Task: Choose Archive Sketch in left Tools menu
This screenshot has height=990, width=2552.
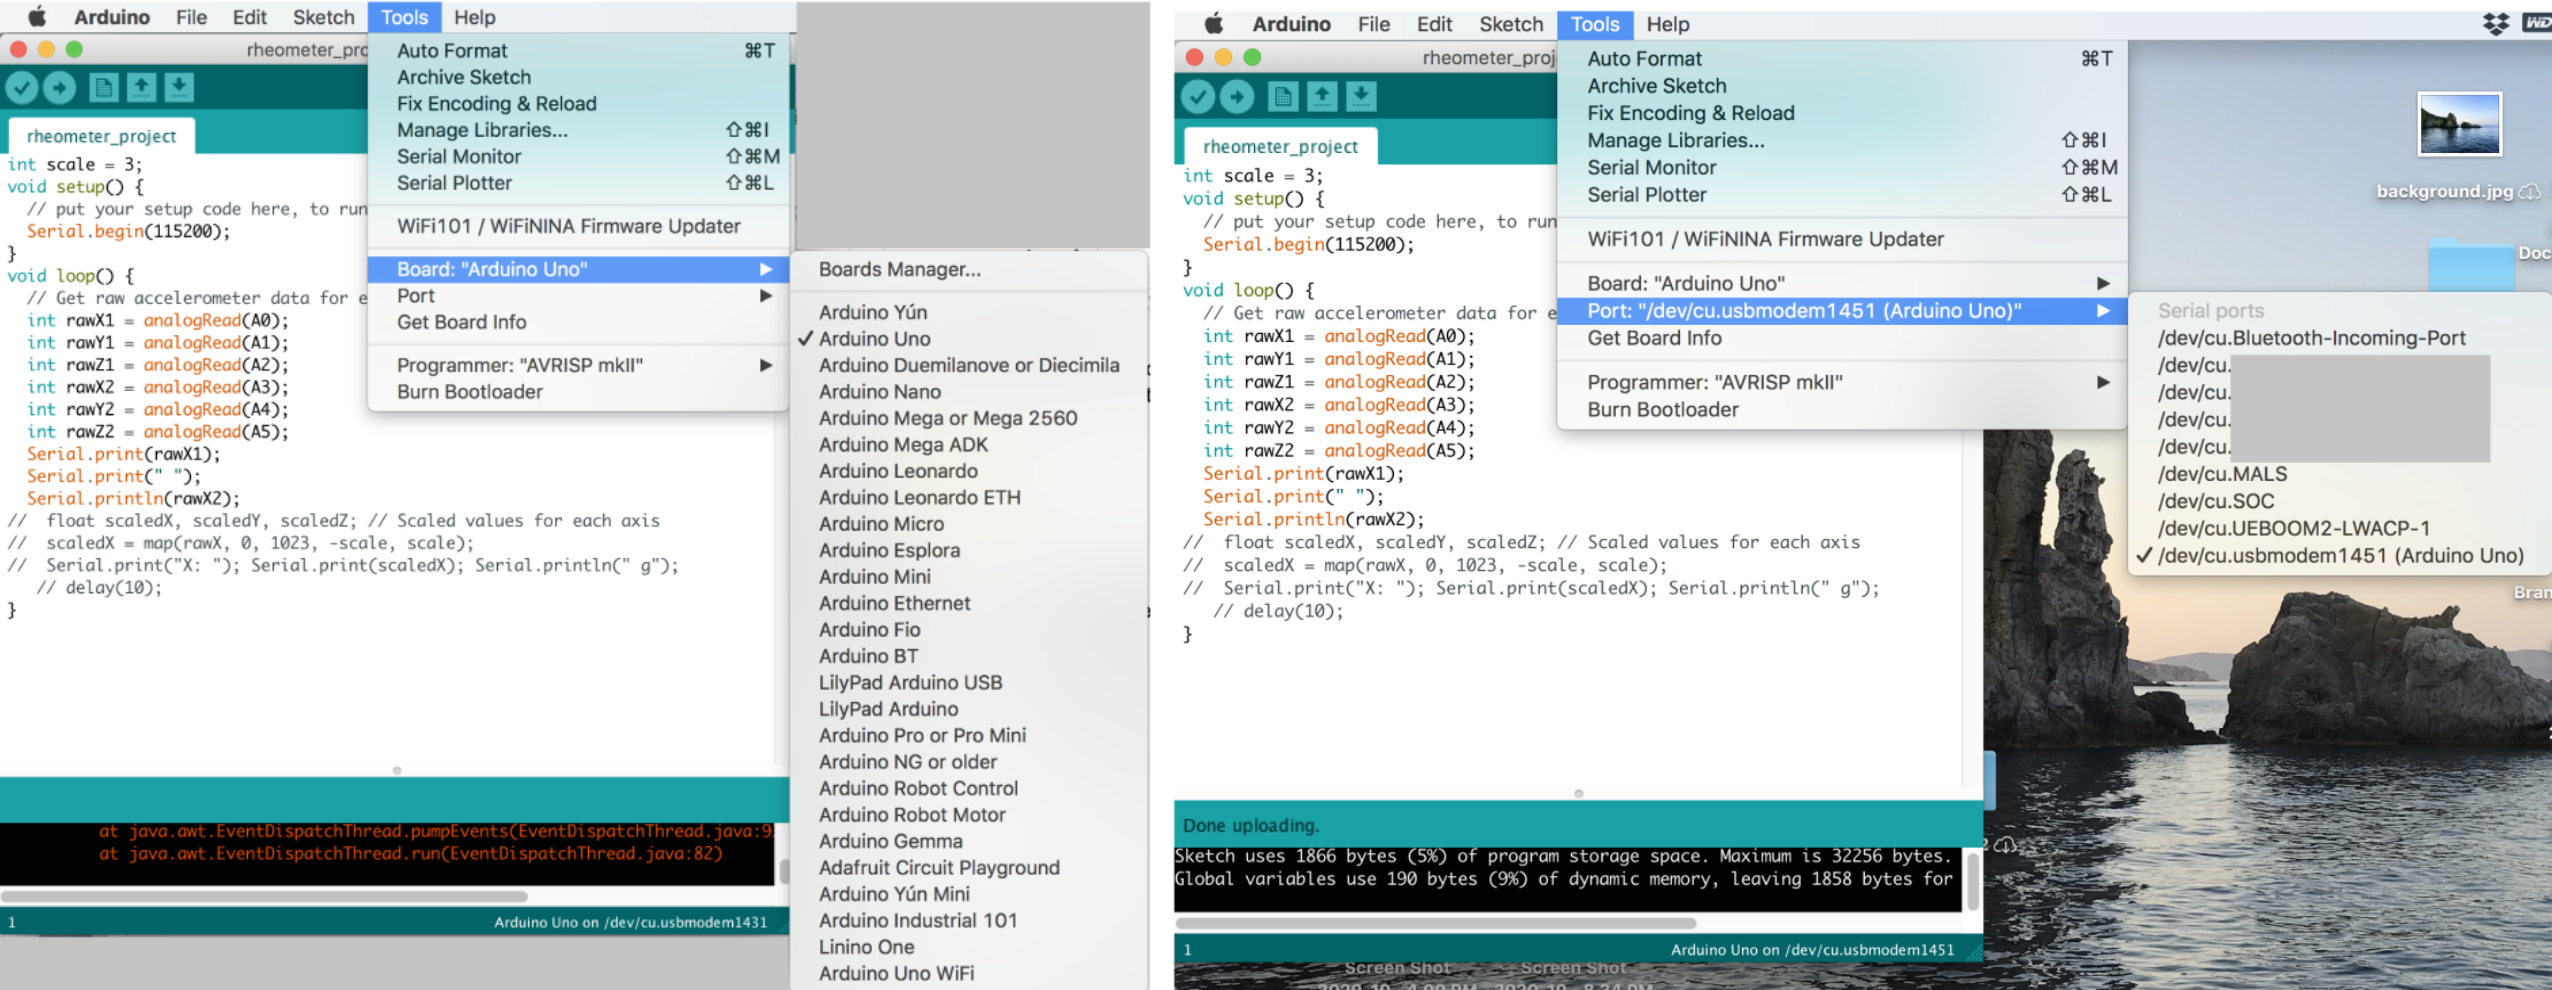Action: 579,77
